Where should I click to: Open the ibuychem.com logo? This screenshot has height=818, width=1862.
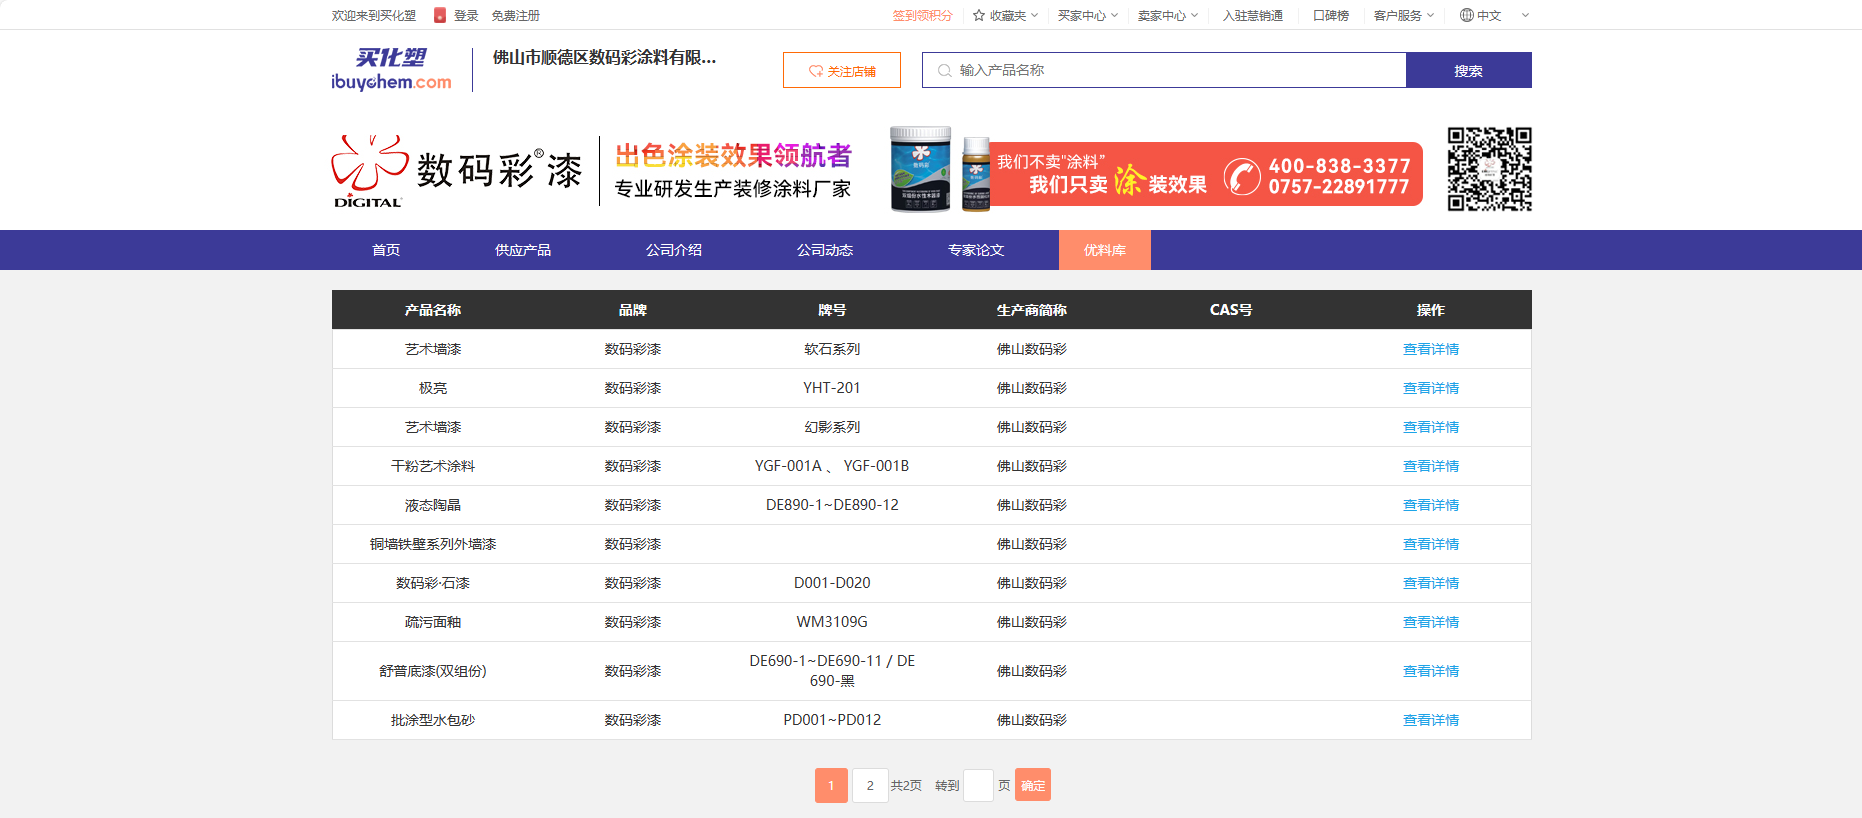[391, 70]
